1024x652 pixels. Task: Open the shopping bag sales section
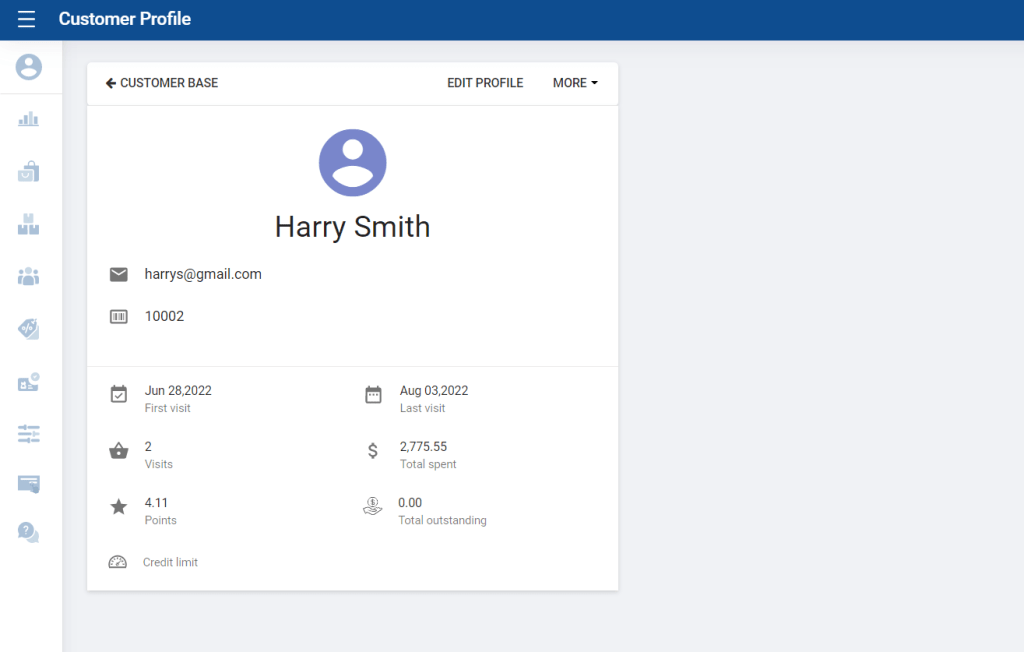coord(29,171)
